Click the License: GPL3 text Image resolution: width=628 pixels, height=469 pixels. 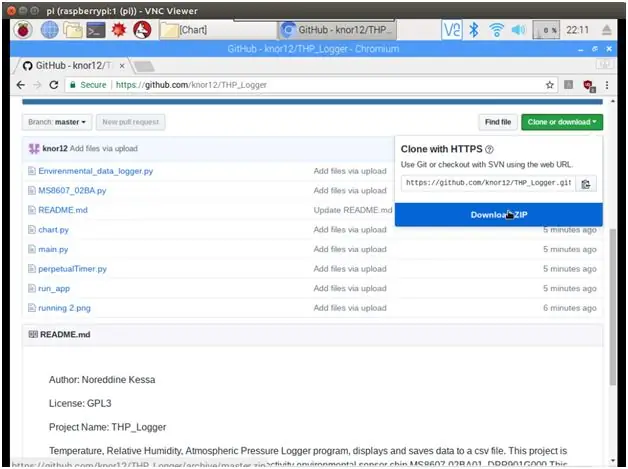click(x=80, y=403)
